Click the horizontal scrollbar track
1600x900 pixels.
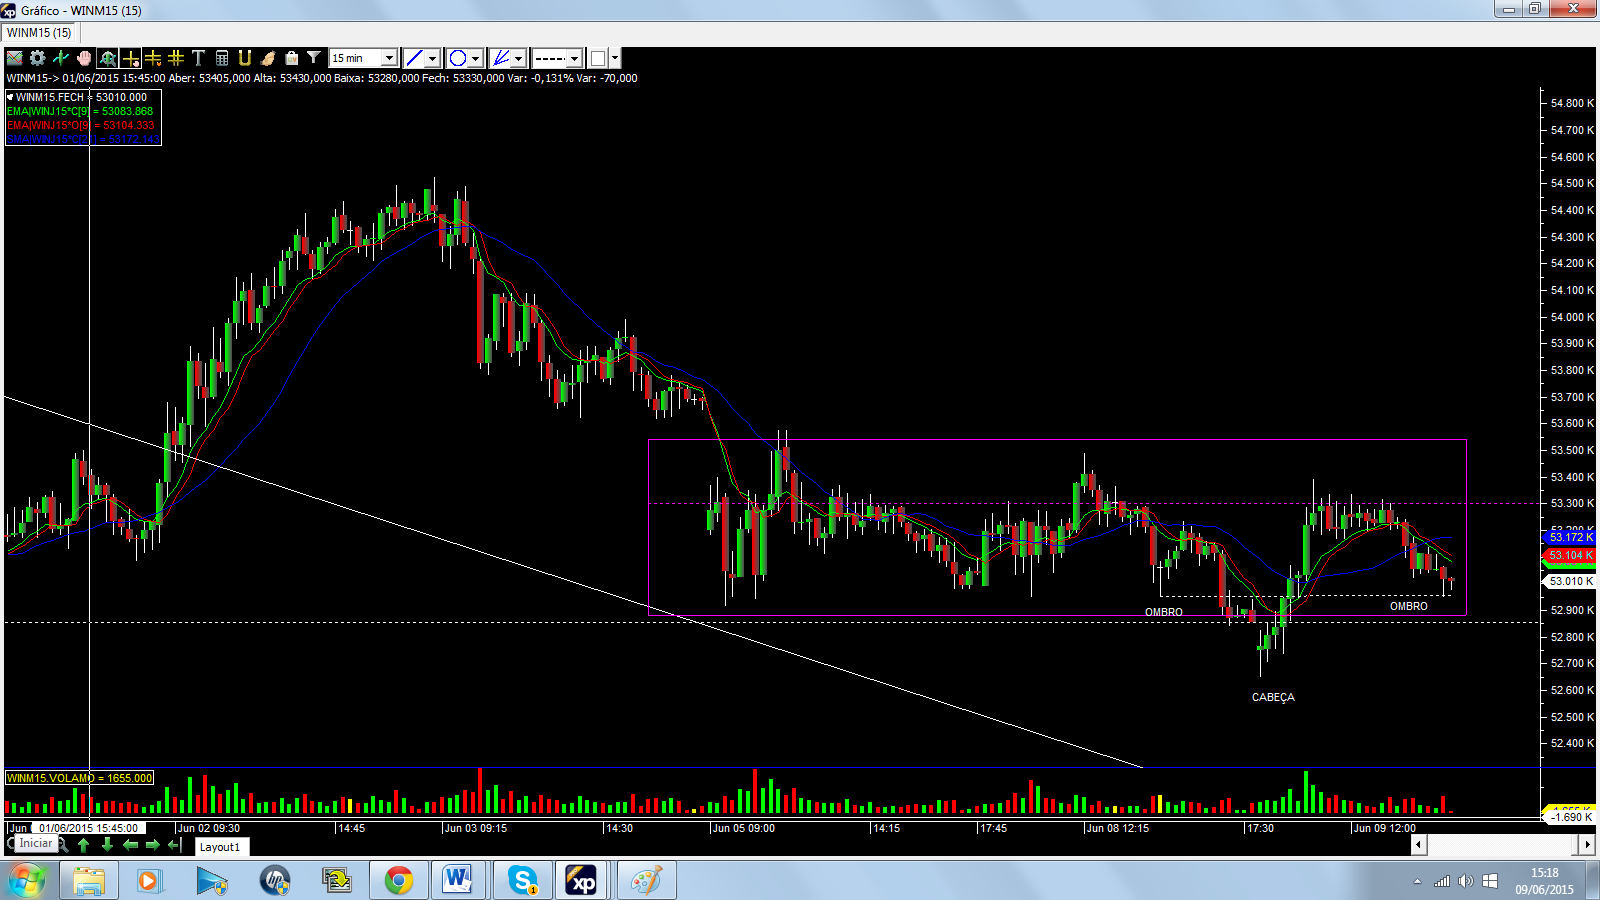click(1502, 845)
